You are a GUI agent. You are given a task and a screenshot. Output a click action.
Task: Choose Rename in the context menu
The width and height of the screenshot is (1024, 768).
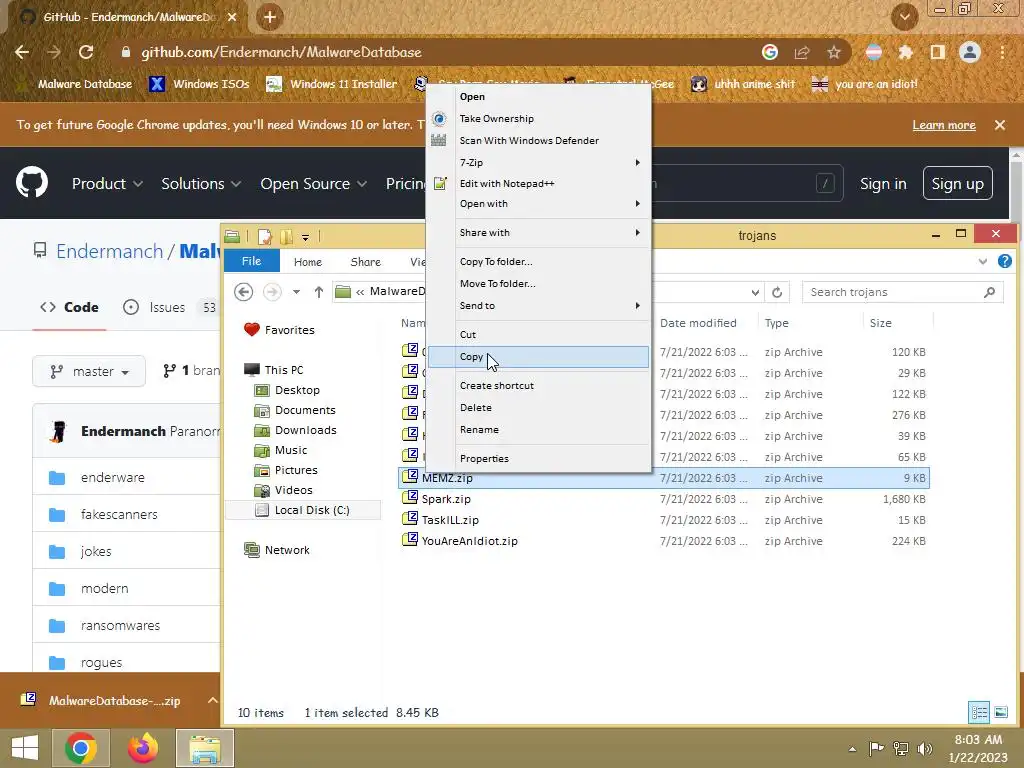point(538,430)
